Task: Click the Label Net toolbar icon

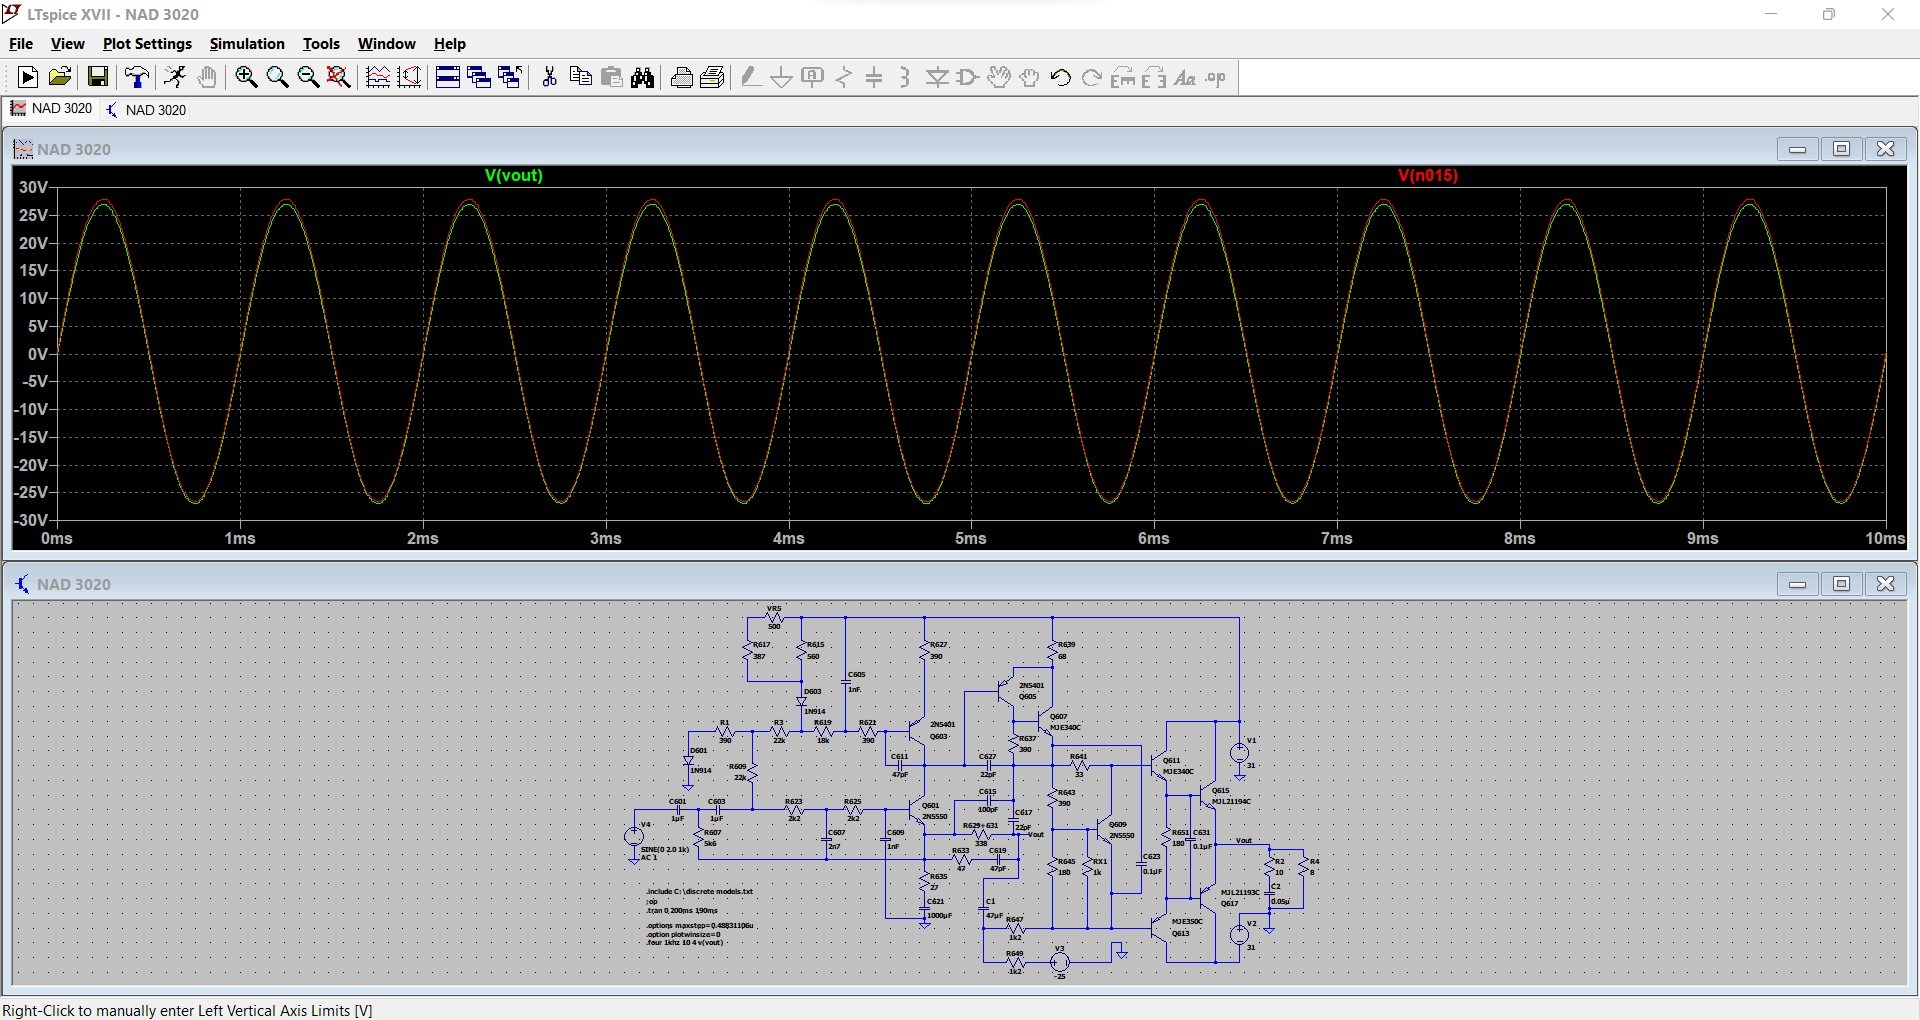Action: click(x=813, y=77)
